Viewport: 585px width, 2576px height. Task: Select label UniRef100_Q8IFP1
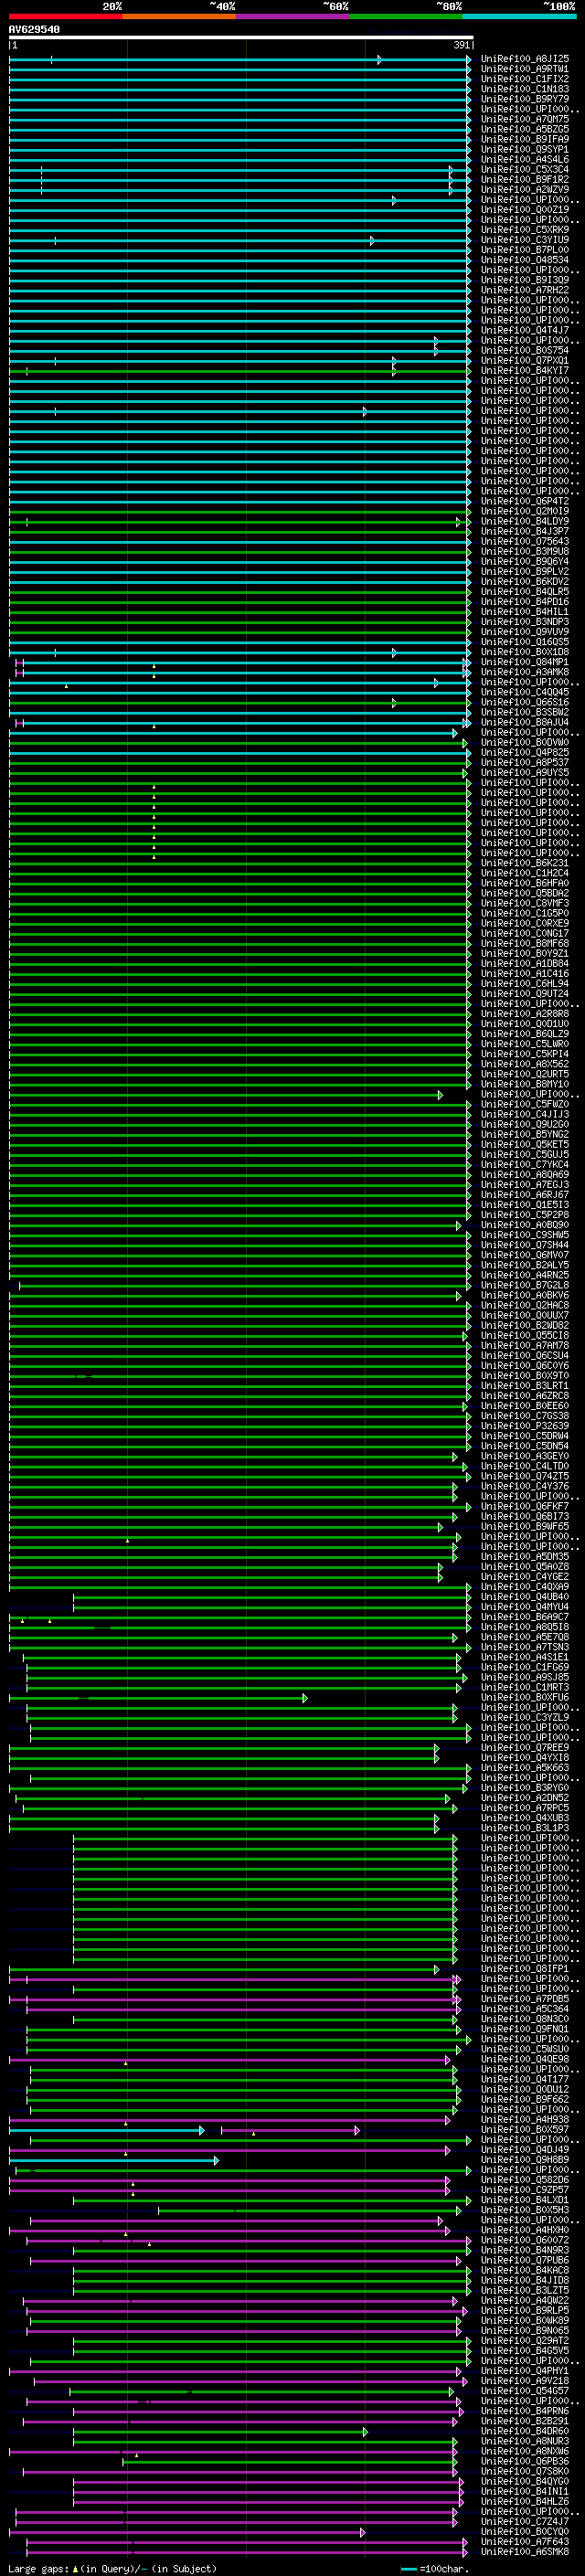pos(525,1969)
